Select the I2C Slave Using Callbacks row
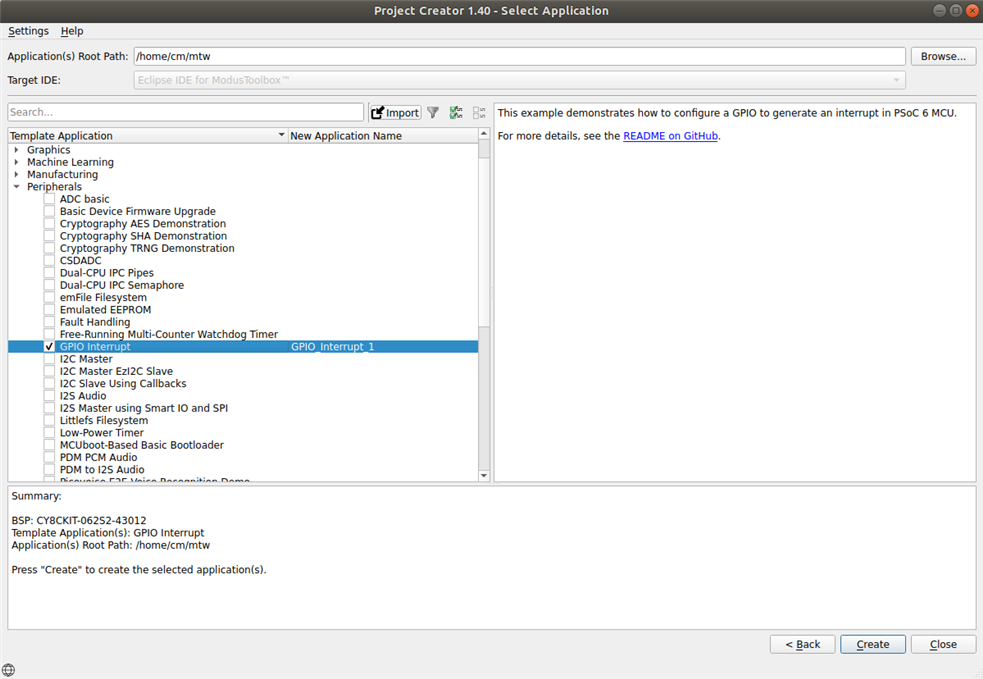 243,384
